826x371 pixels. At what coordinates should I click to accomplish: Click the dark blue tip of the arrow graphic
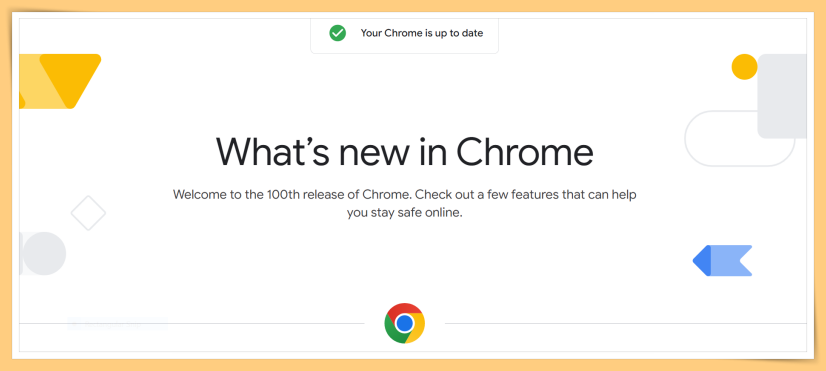702,260
